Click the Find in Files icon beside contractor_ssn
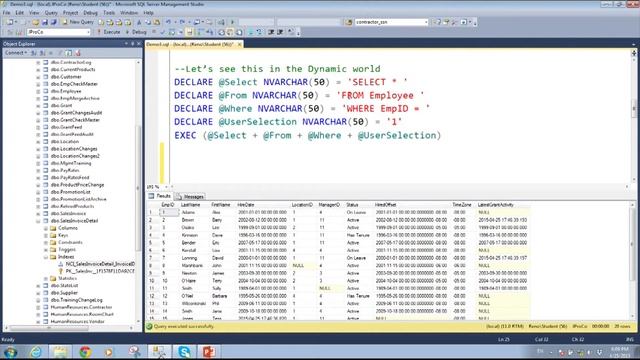Image resolution: width=640 pixels, height=360 pixels. tap(349, 22)
